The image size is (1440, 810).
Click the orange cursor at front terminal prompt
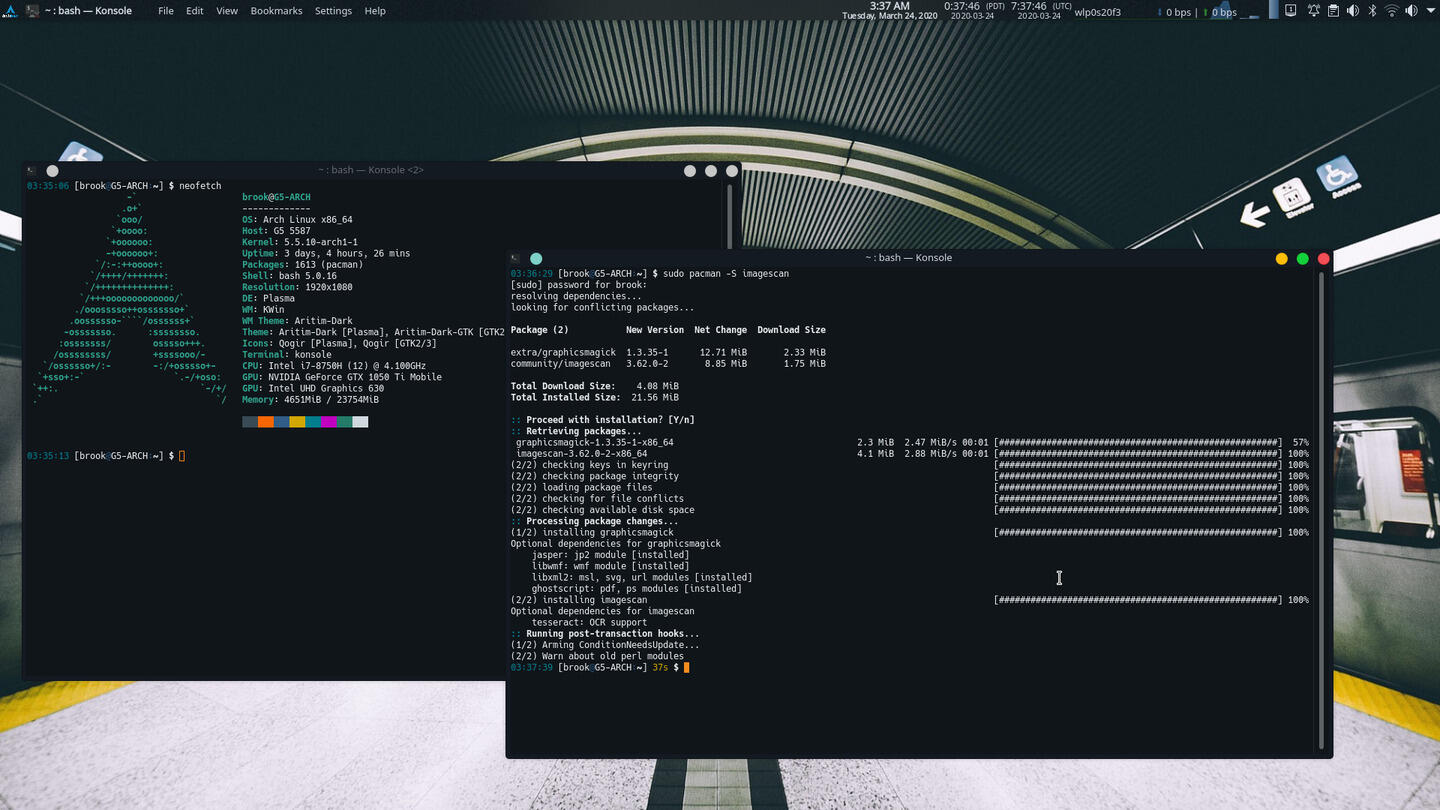click(x=687, y=667)
